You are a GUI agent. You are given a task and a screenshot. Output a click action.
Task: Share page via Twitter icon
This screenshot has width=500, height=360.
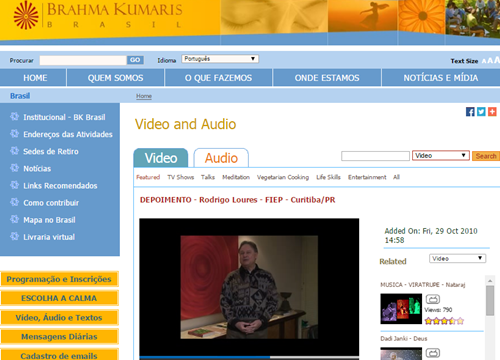(x=481, y=112)
